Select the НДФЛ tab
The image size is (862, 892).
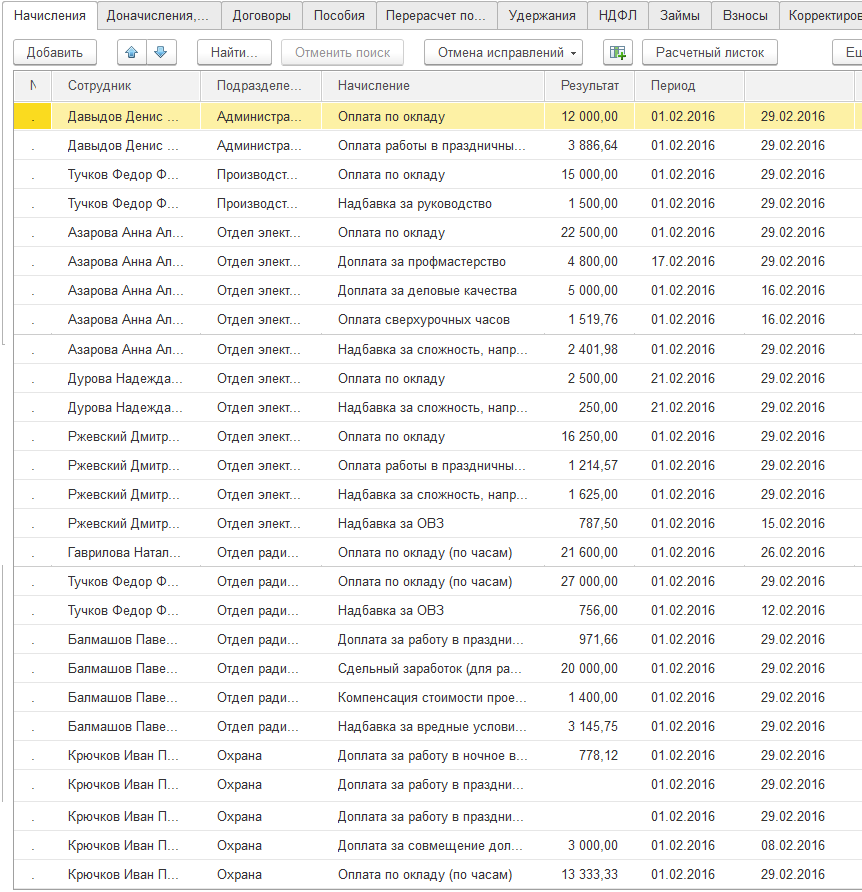click(618, 16)
